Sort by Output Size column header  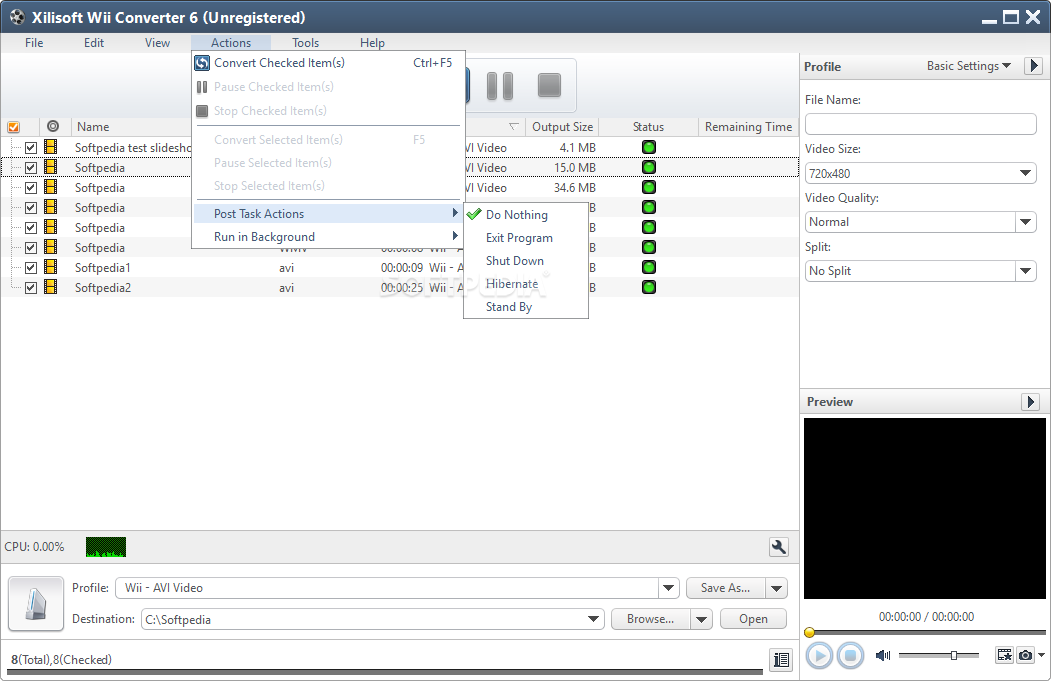tap(562, 127)
